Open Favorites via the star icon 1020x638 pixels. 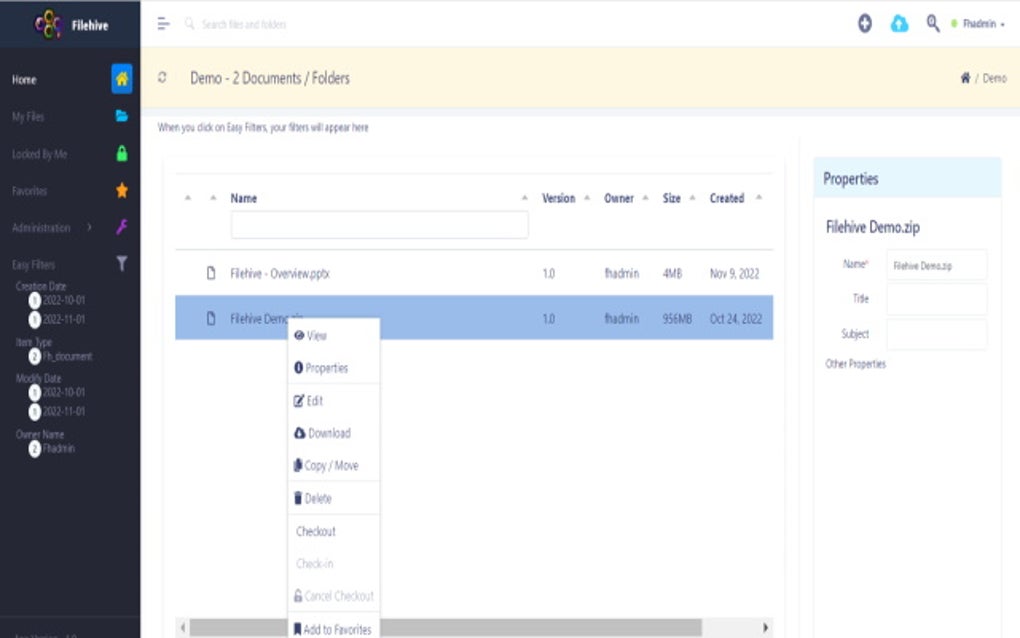[x=120, y=190]
